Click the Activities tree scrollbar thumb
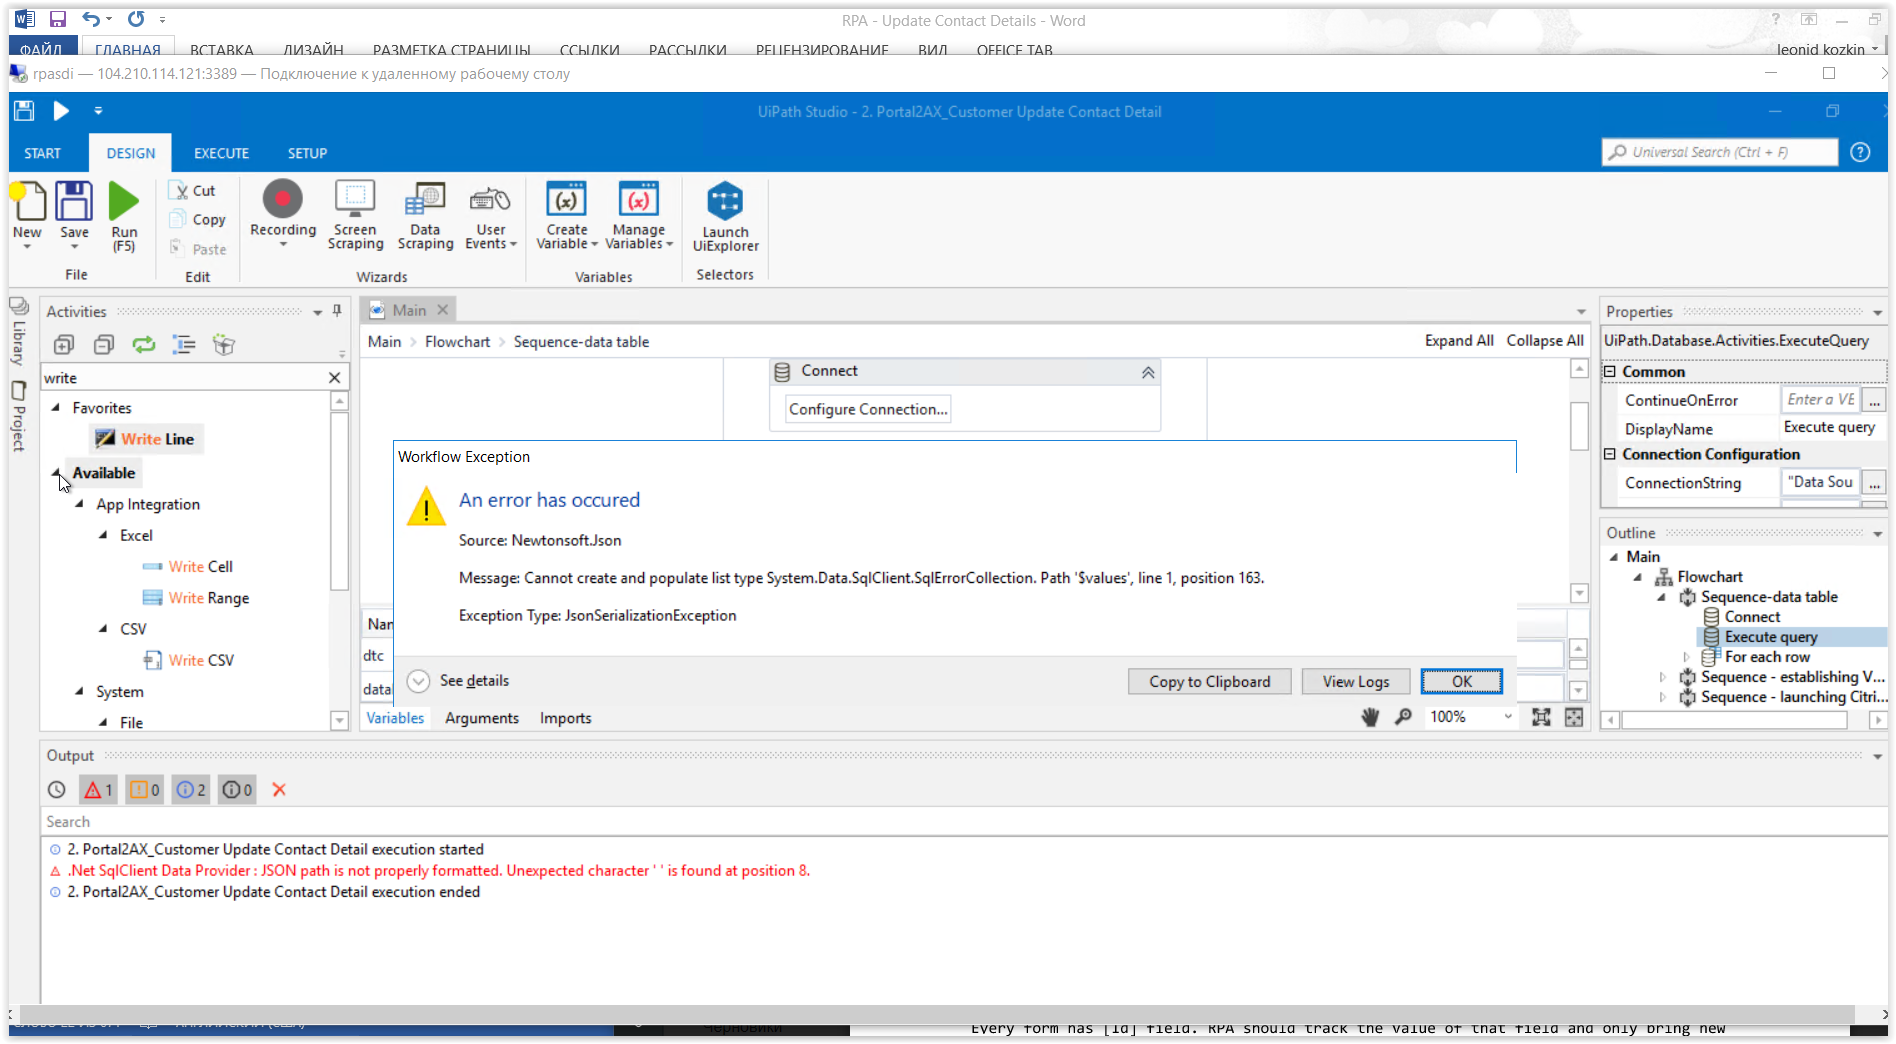Viewport: 1896px width, 1044px height. click(x=339, y=500)
